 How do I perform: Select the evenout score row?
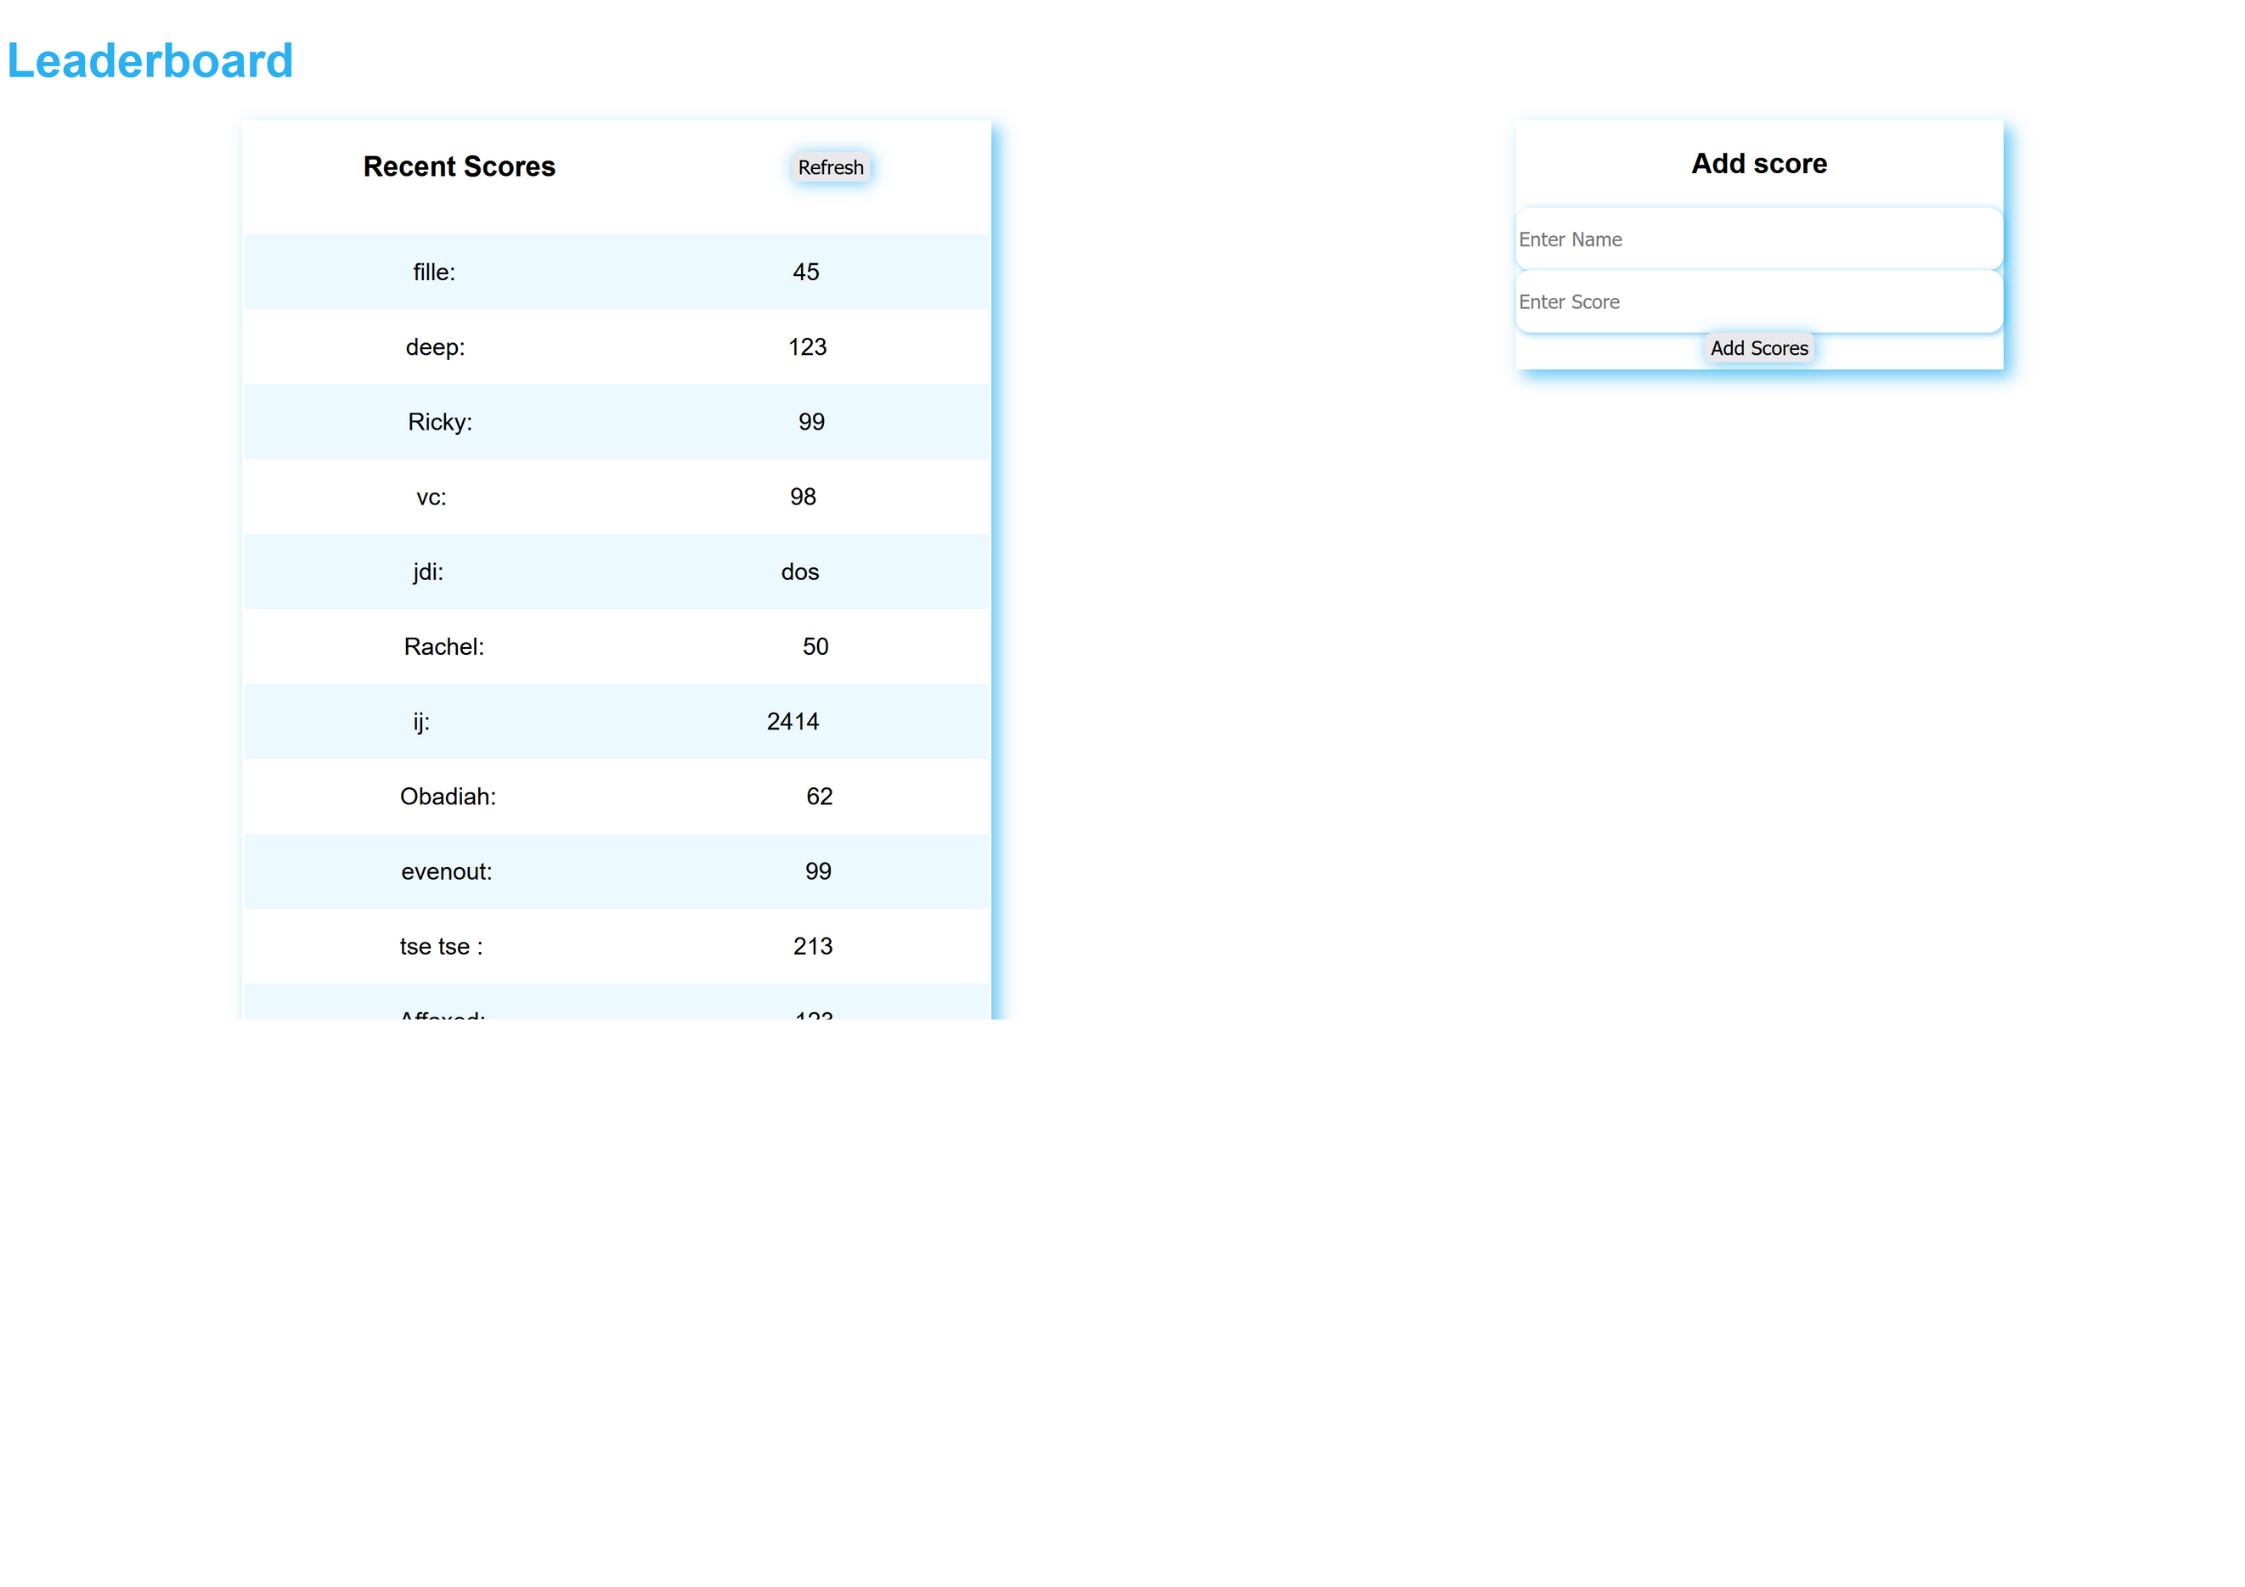click(x=616, y=871)
